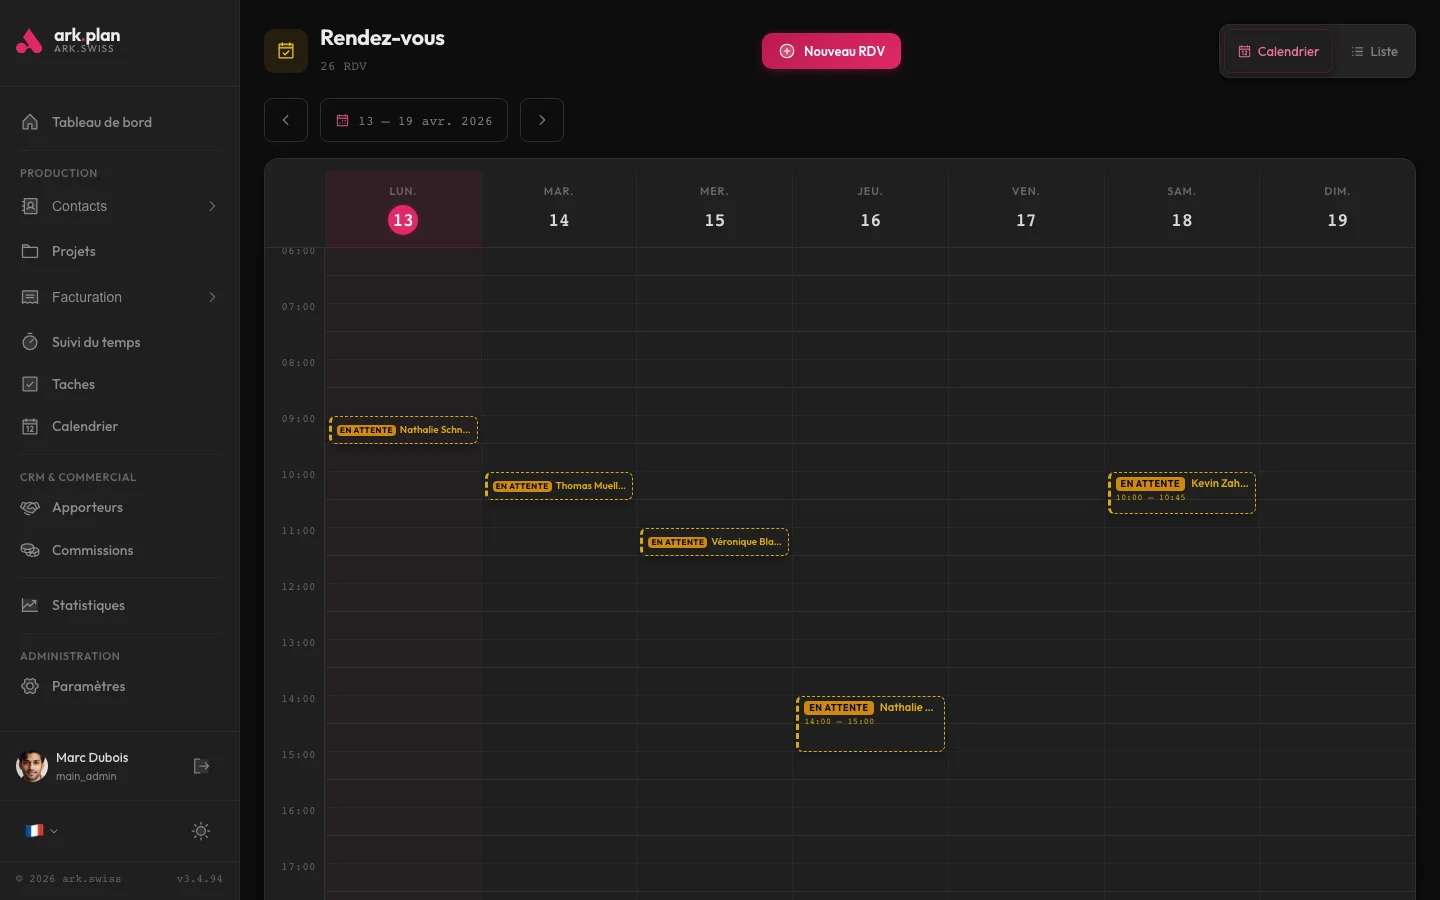Select Monday 13 day header
The height and width of the screenshot is (900, 1440).
(x=403, y=209)
